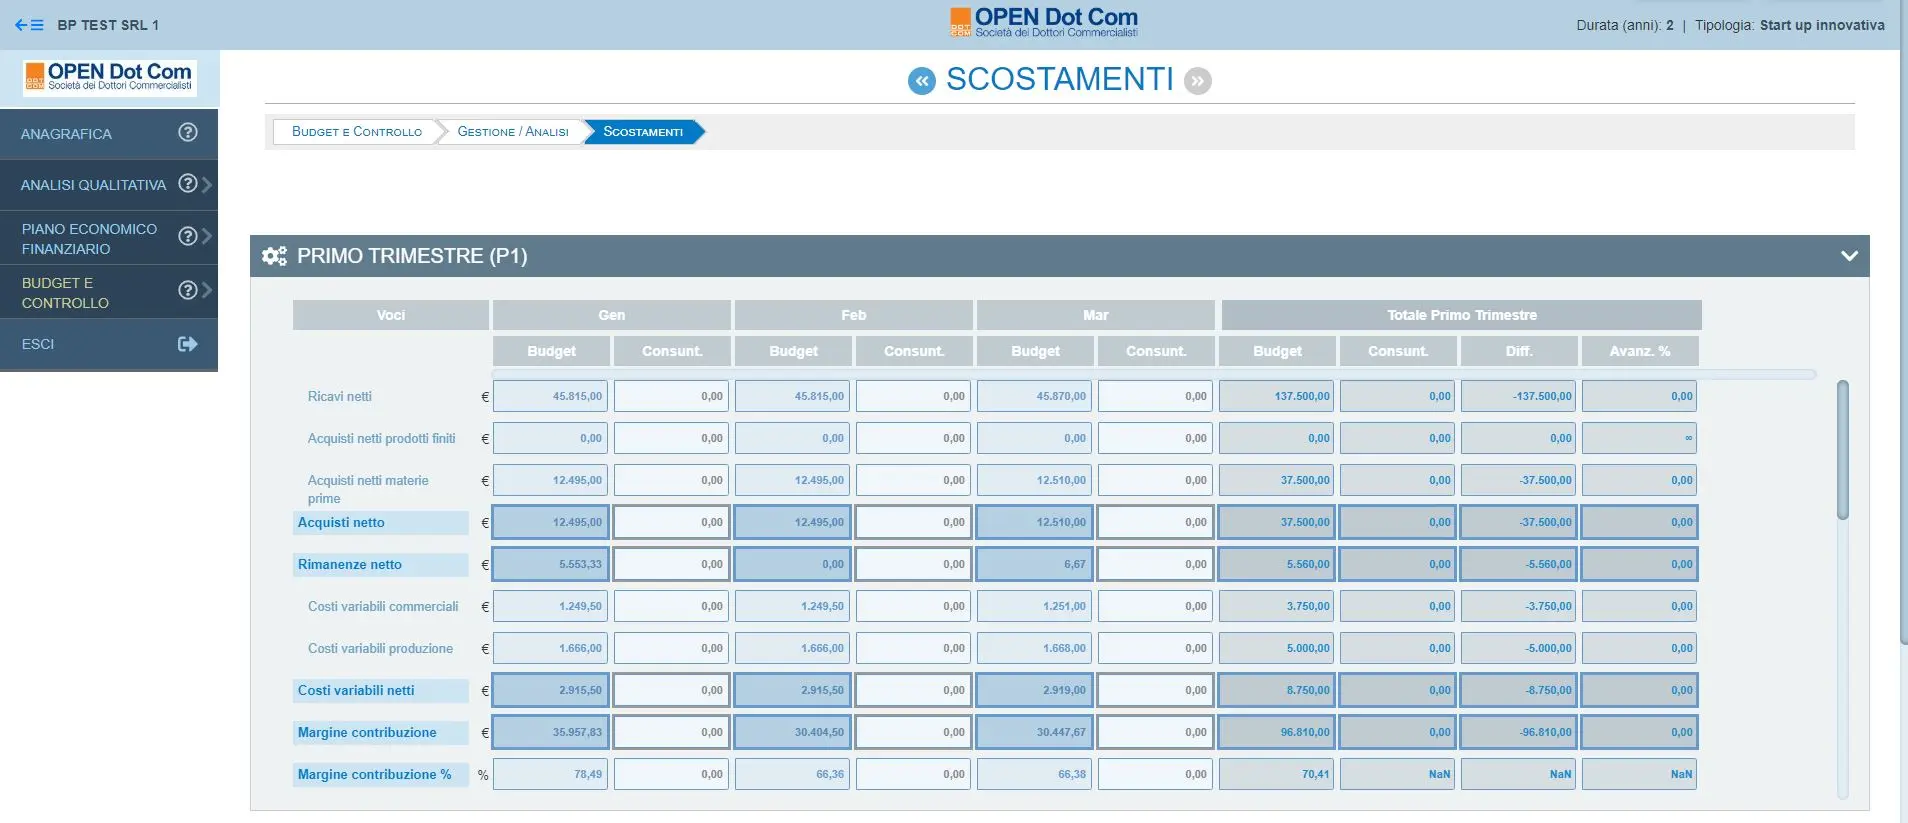Collapse the Primo Trimestre (P1) panel

(x=1849, y=256)
